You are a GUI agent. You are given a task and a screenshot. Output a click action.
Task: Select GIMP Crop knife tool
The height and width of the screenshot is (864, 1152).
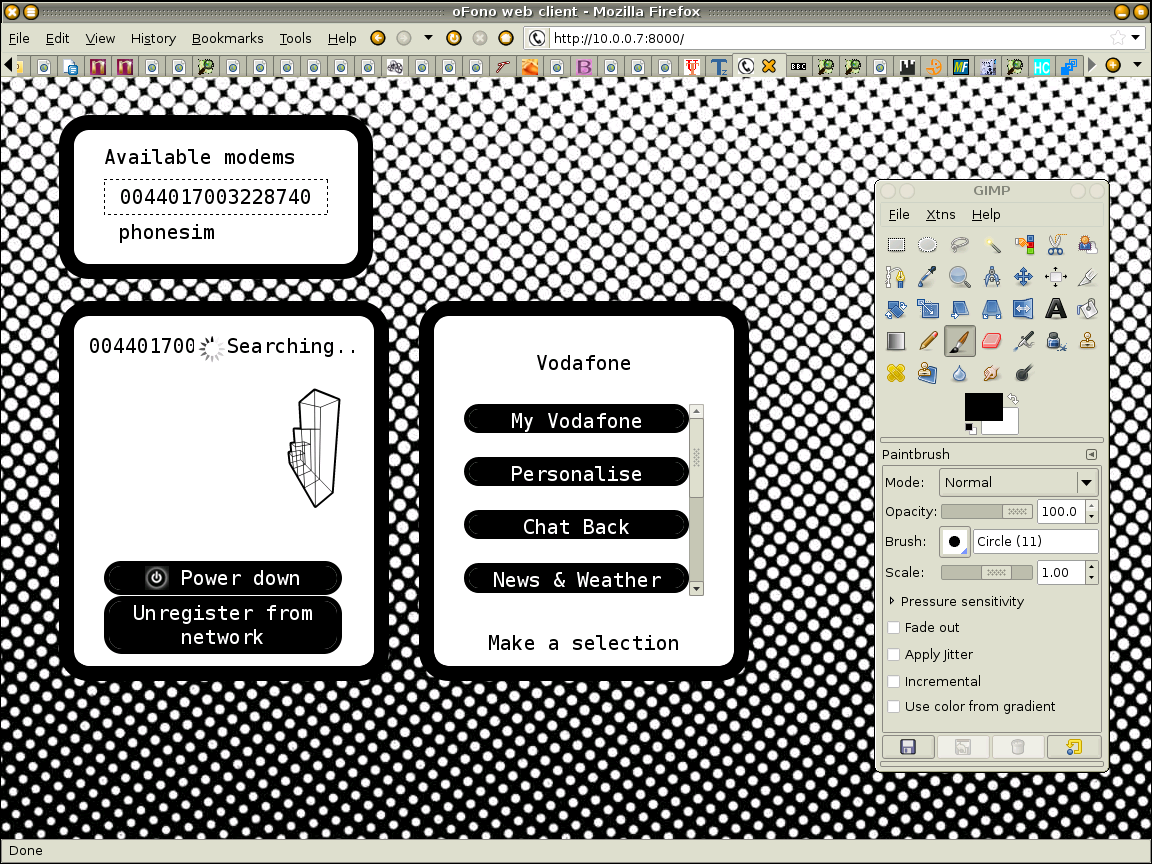(x=1087, y=277)
